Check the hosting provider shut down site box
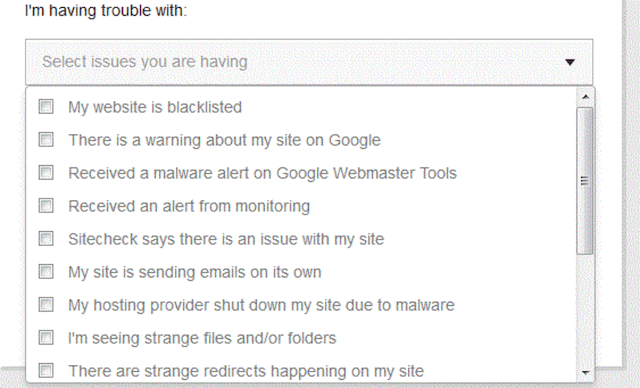 pos(46,305)
